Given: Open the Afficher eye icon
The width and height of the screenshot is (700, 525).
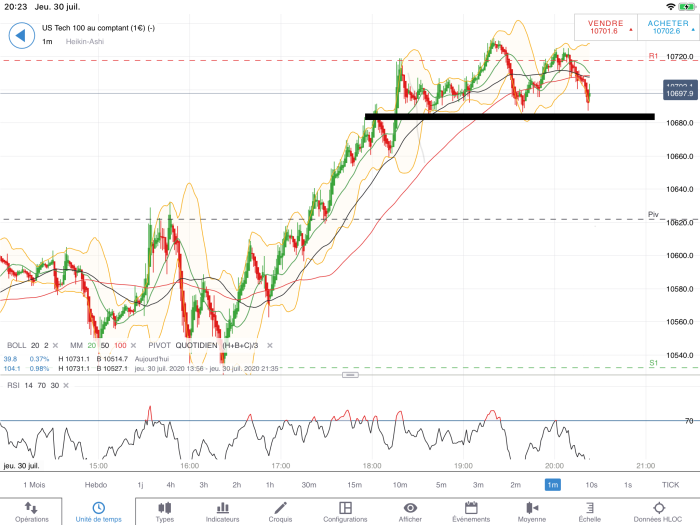Looking at the screenshot, I should point(410,508).
